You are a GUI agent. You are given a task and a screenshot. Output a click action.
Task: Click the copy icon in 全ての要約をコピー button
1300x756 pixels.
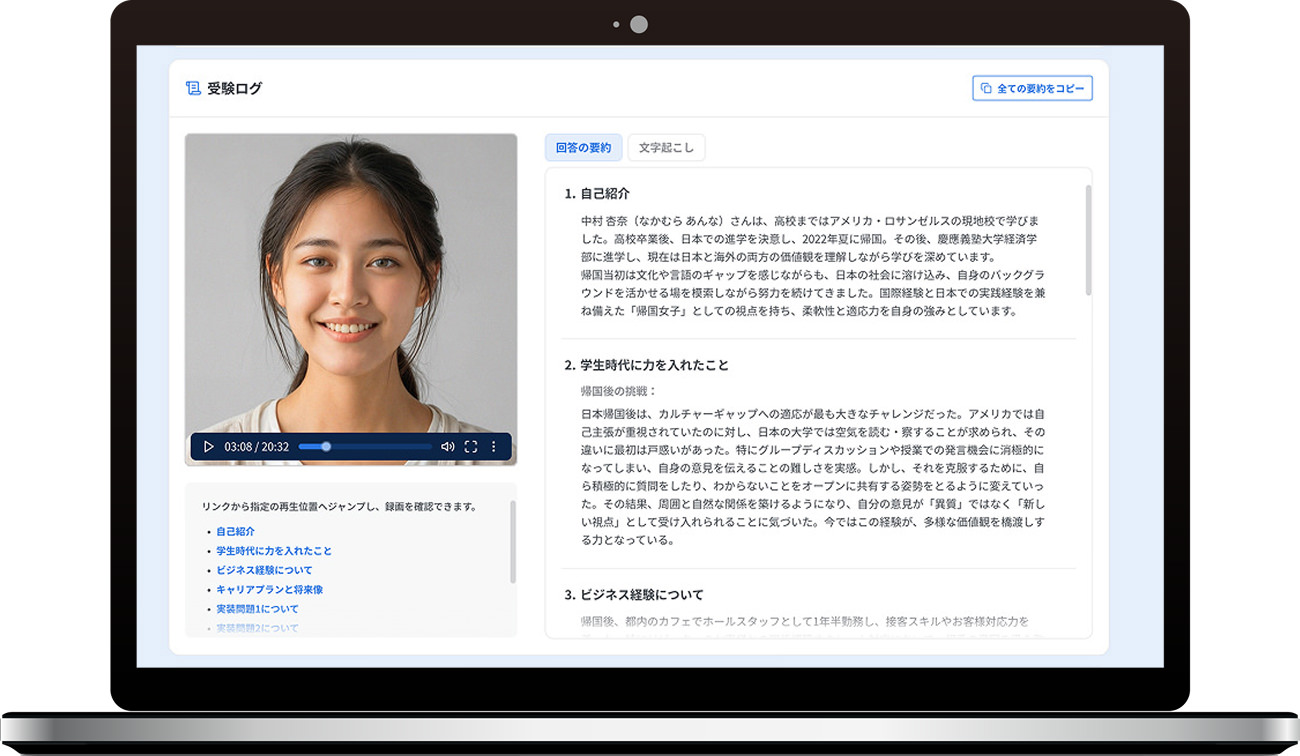[x=986, y=88]
